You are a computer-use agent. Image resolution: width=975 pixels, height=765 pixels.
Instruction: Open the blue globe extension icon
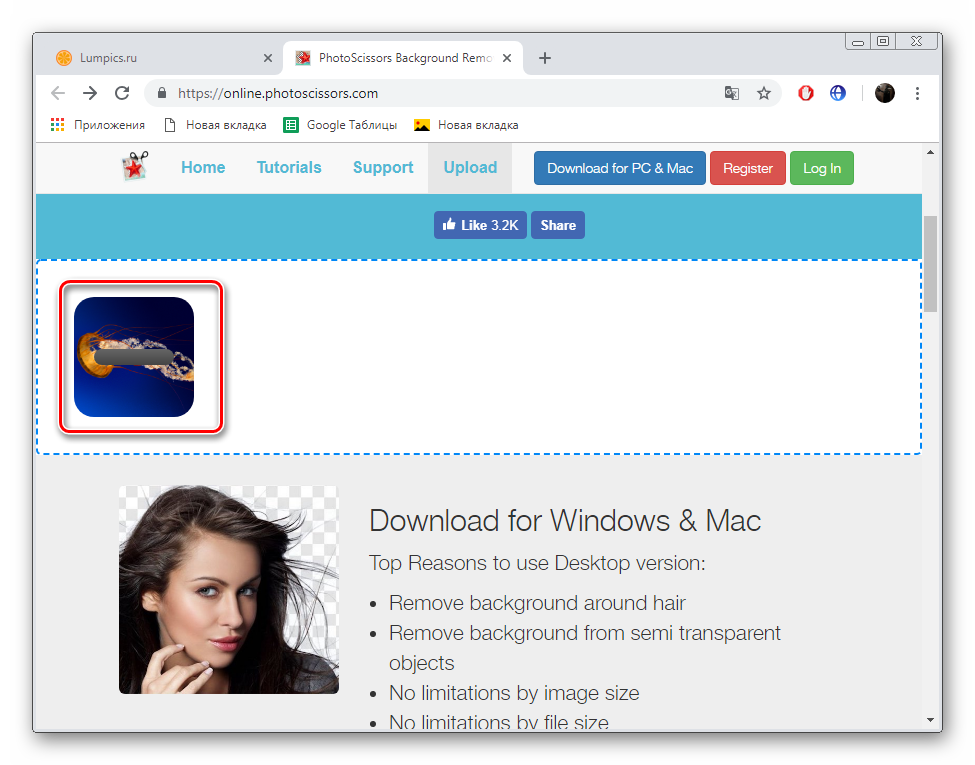838,93
